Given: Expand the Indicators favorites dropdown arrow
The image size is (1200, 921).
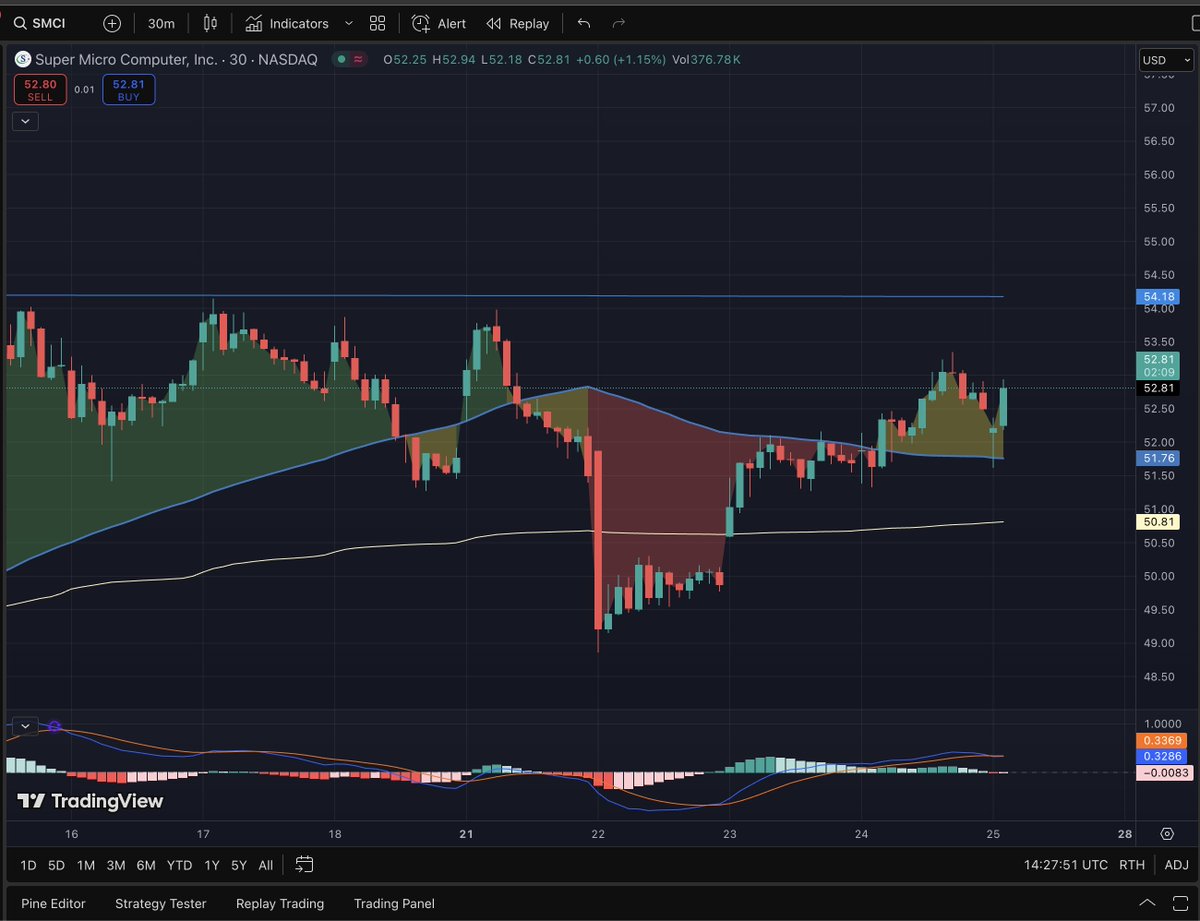Looking at the screenshot, I should pyautogui.click(x=348, y=23).
